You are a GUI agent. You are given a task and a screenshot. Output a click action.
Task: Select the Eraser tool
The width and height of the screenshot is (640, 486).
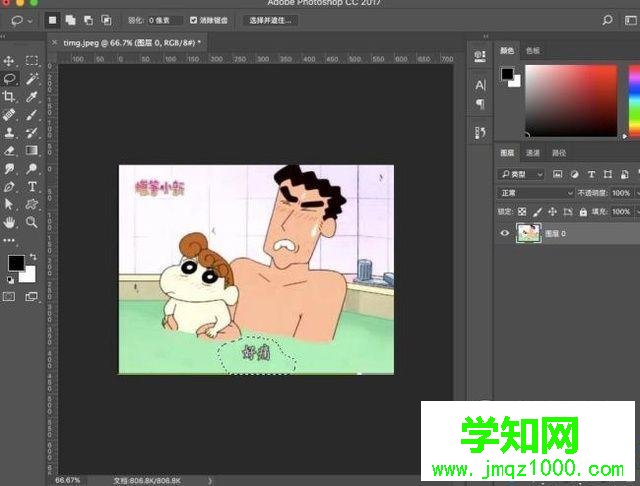9,151
